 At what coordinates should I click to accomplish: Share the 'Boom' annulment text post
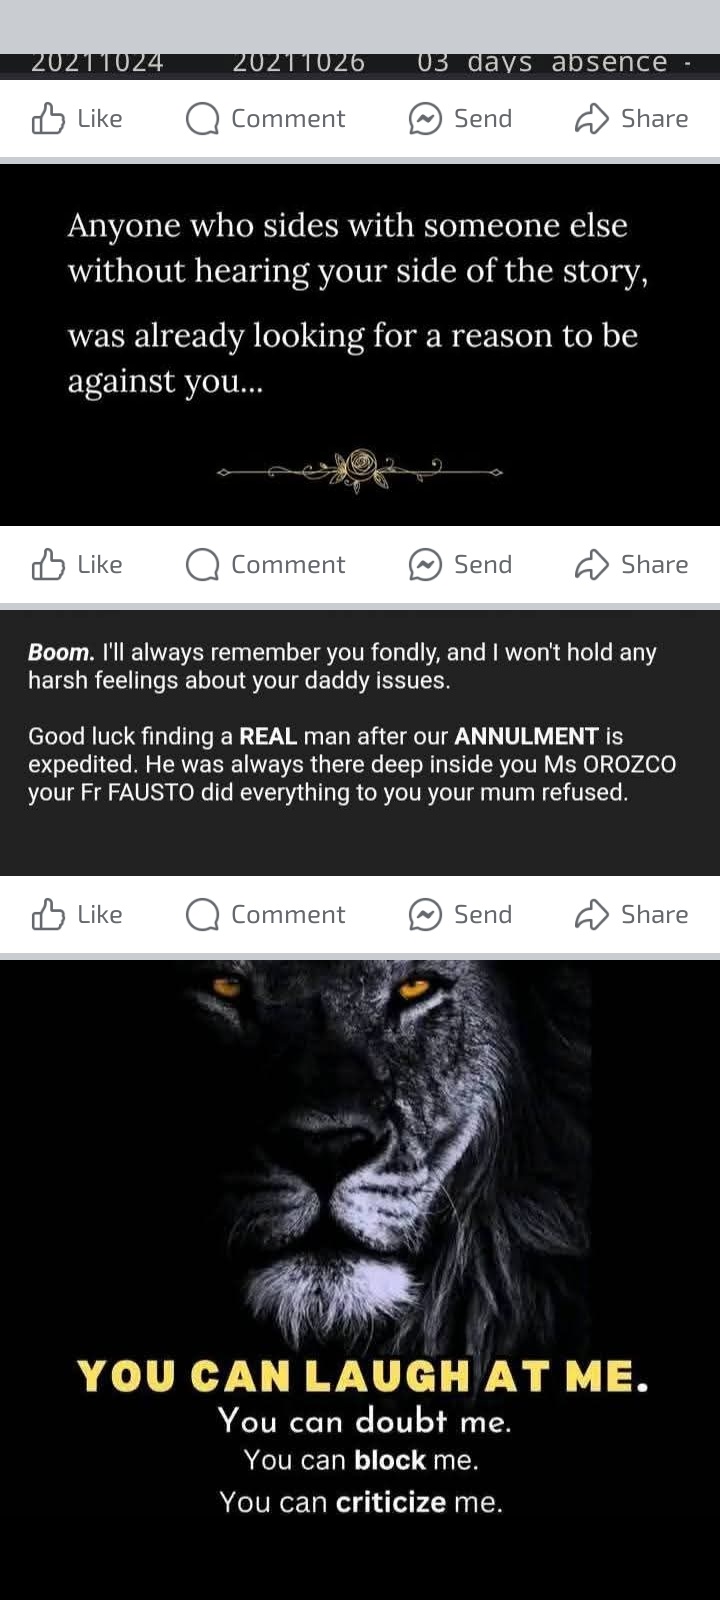(x=631, y=915)
